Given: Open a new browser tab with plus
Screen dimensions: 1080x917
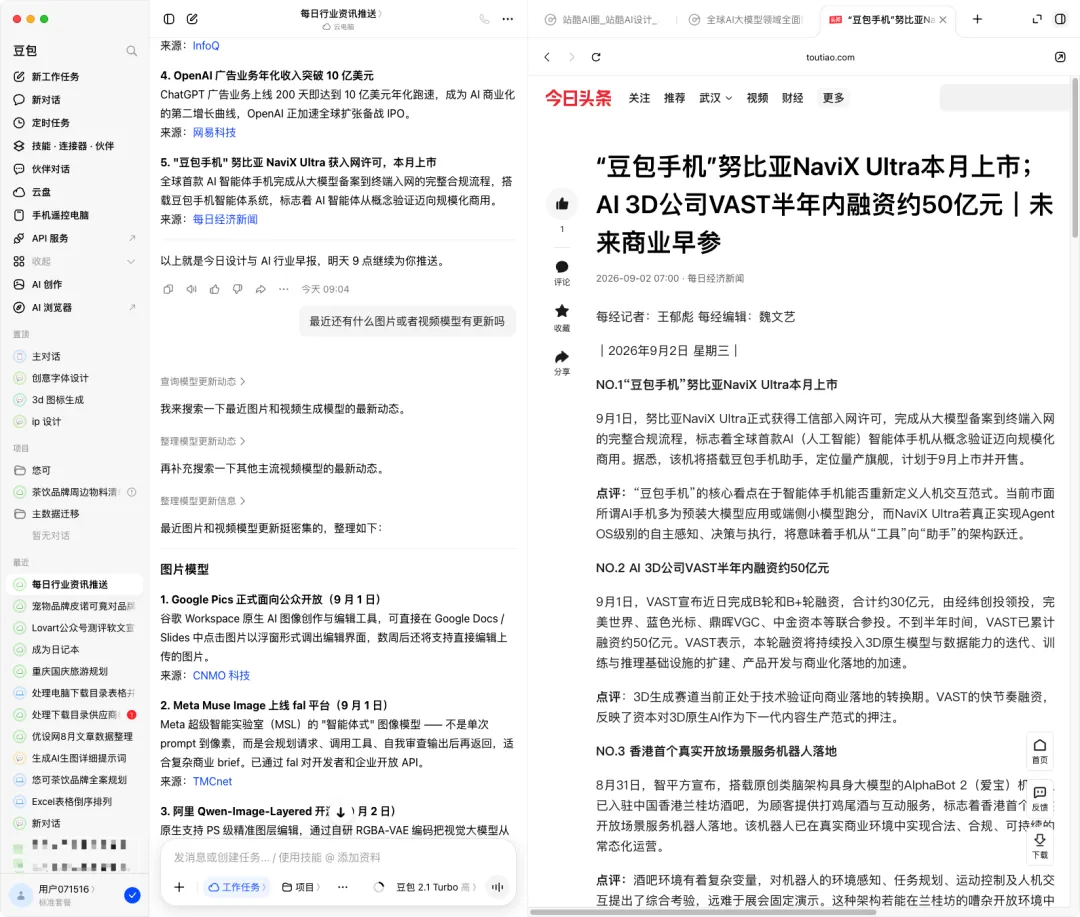Looking at the screenshot, I should pos(977,19).
